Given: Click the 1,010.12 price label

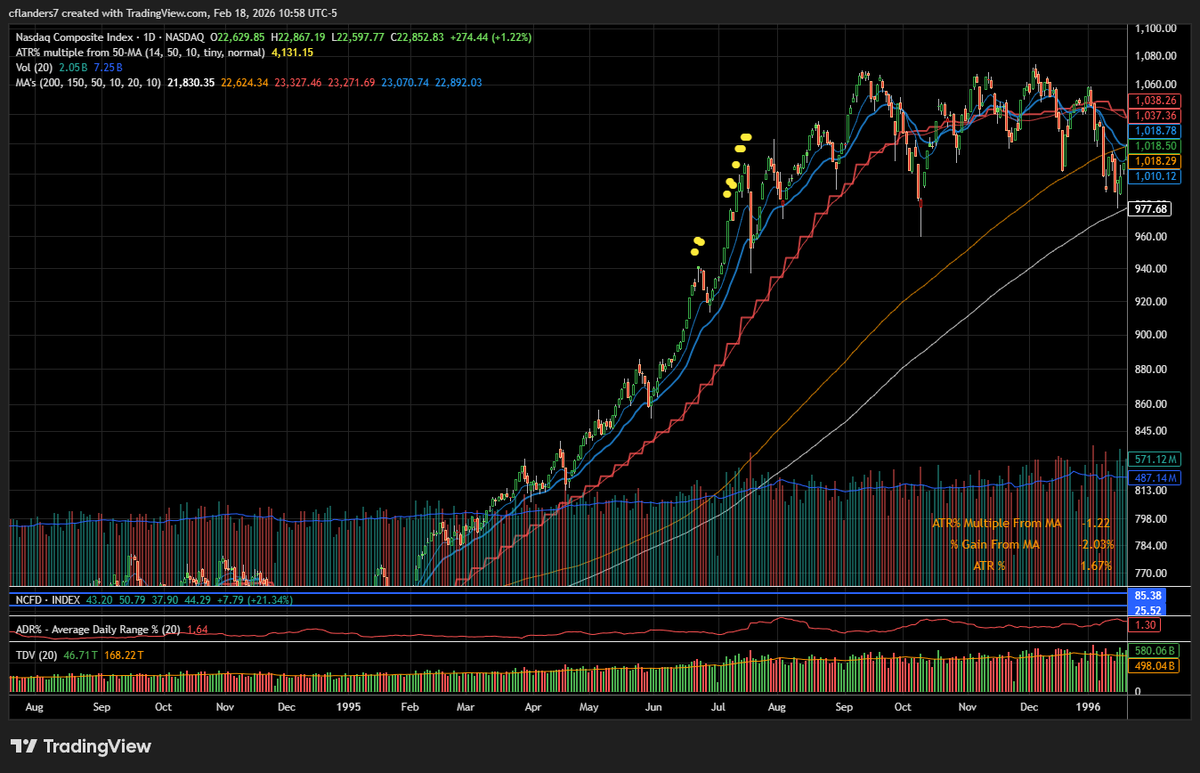Looking at the screenshot, I should click(1154, 176).
